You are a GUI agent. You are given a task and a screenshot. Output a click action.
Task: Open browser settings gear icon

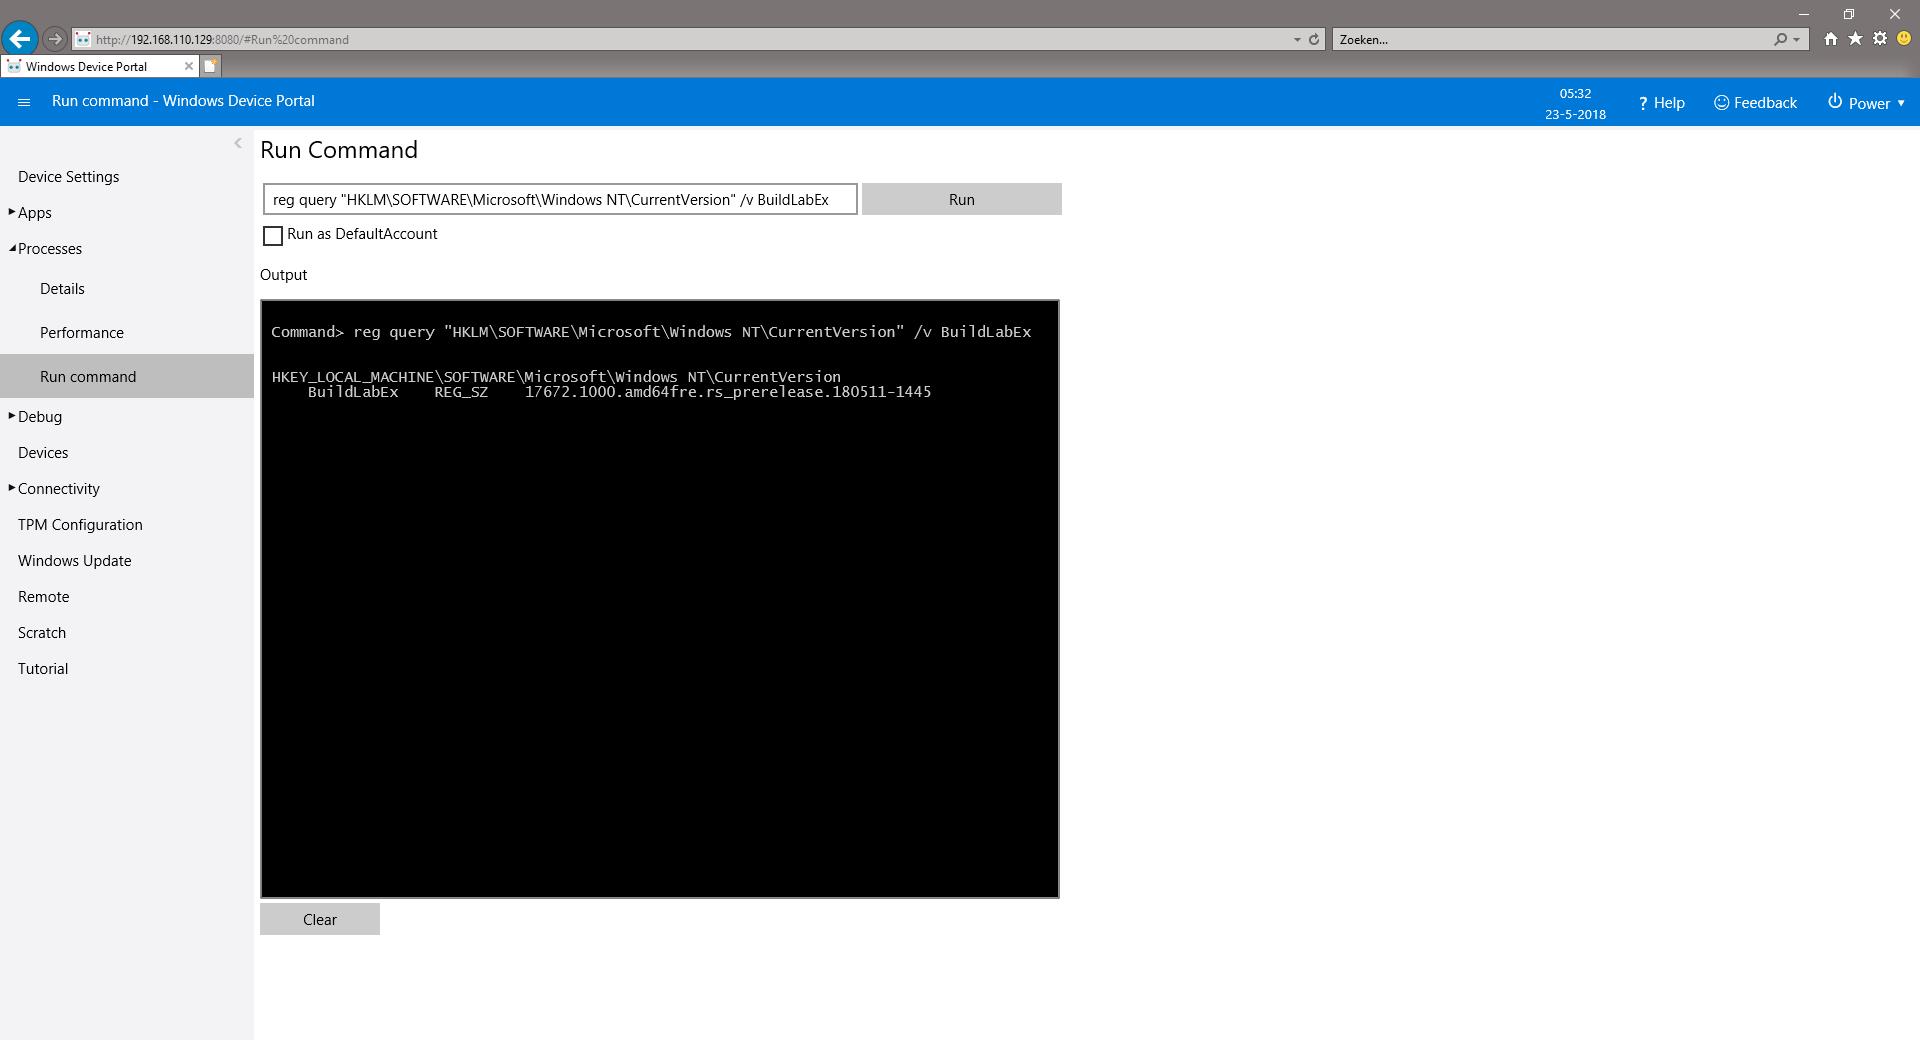point(1880,39)
